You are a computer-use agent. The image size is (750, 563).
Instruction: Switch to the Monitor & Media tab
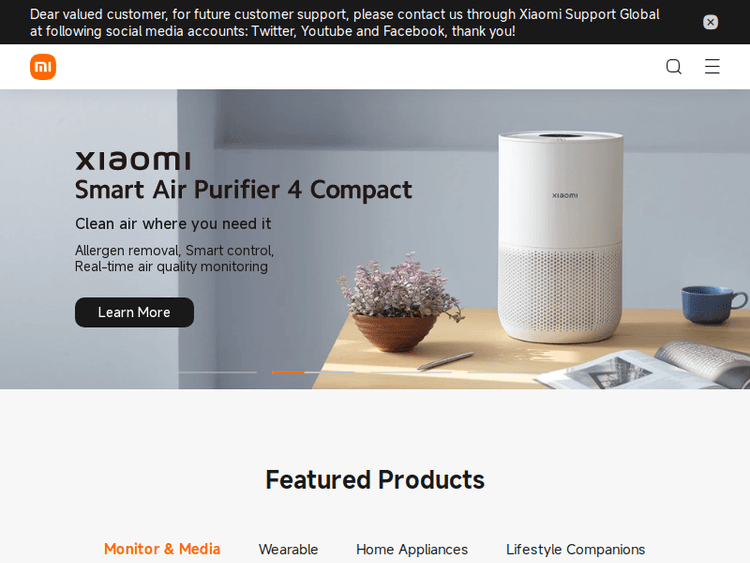[x=162, y=549]
